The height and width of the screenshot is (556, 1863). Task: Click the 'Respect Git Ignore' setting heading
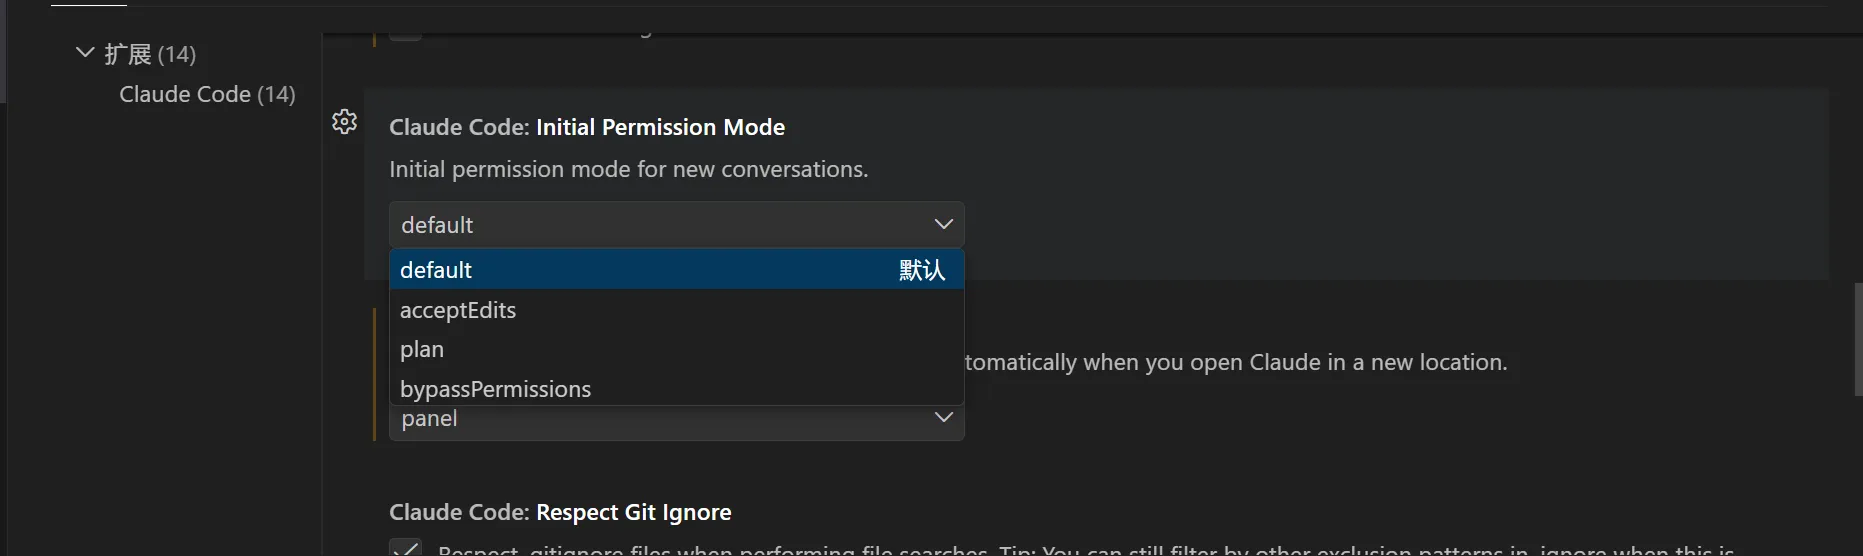[633, 512]
